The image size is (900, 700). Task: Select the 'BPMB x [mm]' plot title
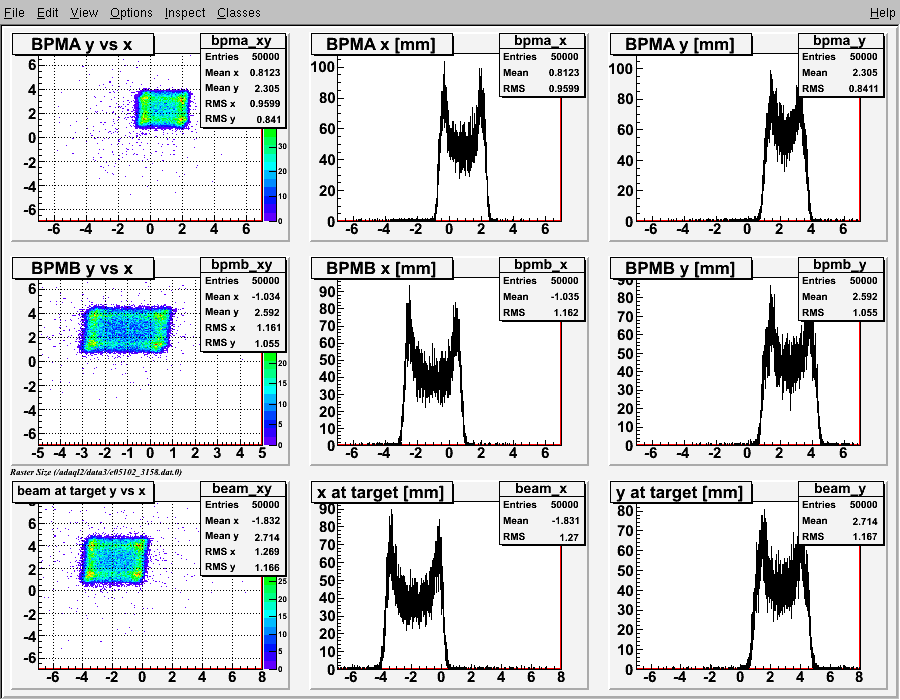click(381, 268)
